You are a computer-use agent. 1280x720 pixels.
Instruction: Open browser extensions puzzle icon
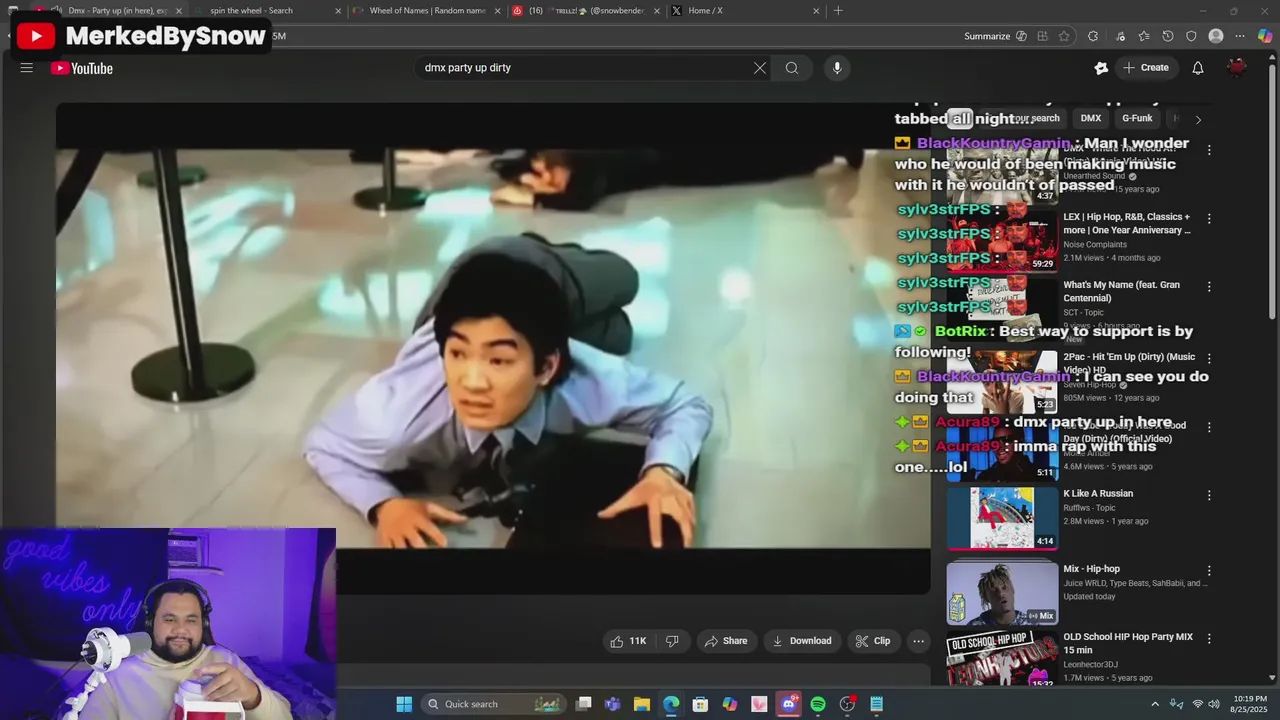point(1093,36)
